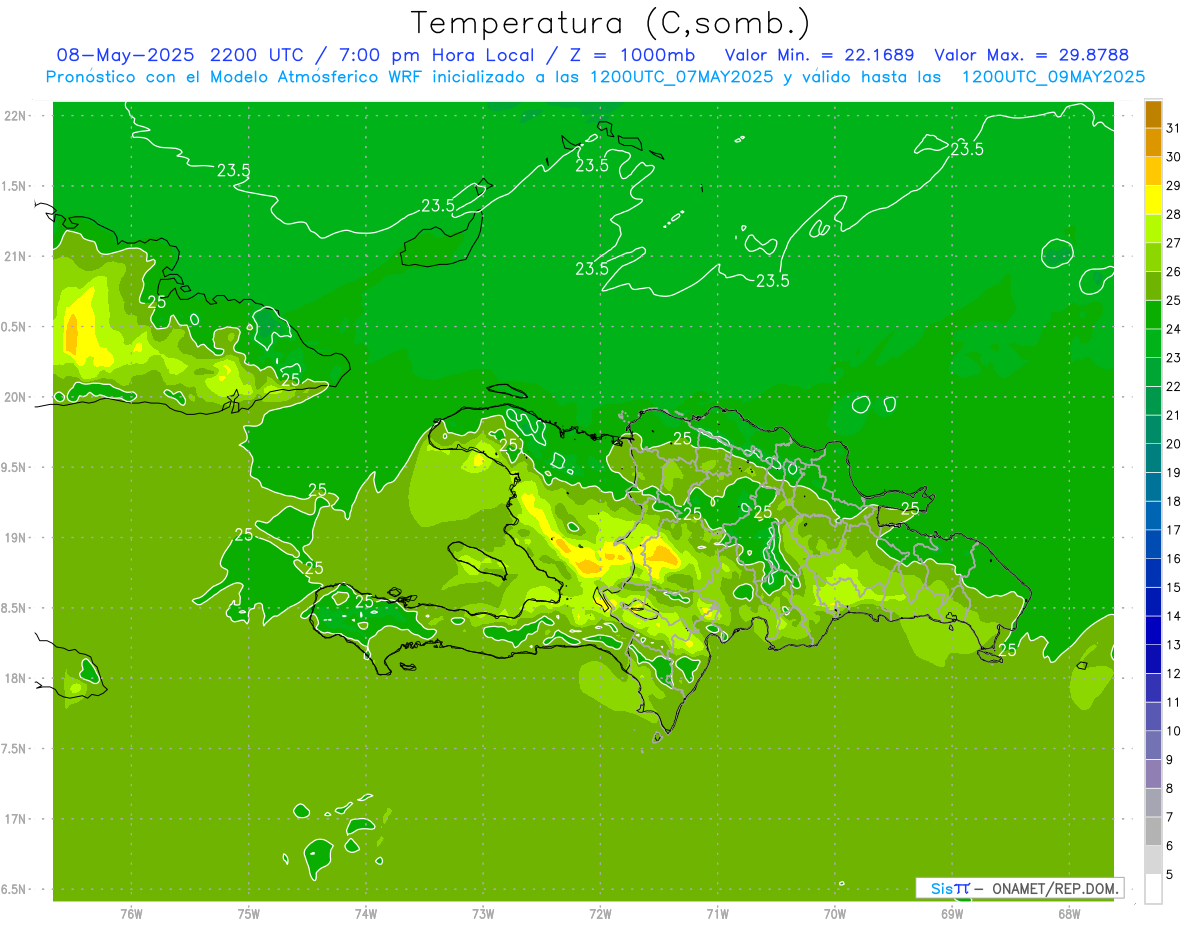Click the "76W" longitude label
This screenshot has width=1200, height=927.
131,914
